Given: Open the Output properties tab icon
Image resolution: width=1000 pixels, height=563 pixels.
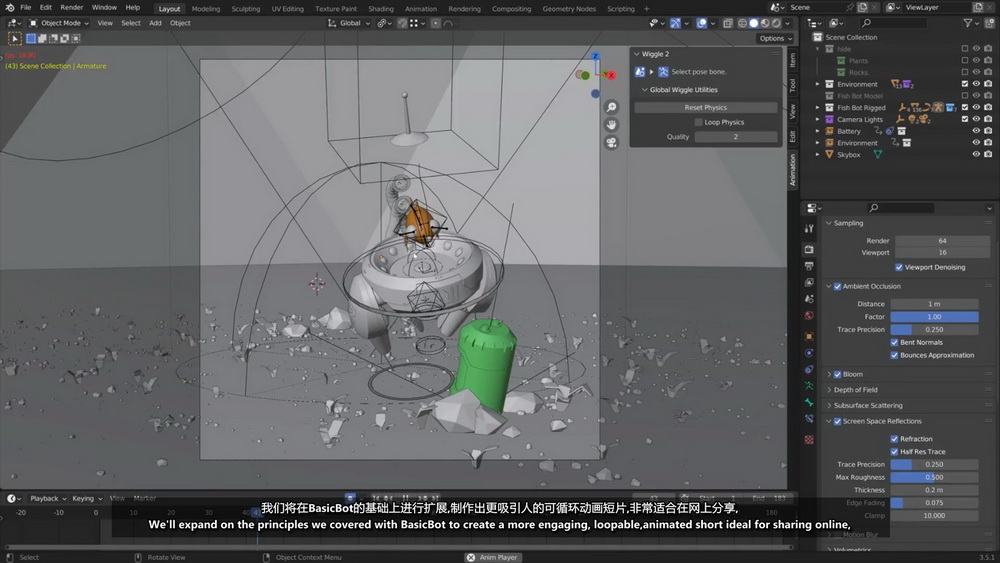Looking at the screenshot, I should coord(809,266).
